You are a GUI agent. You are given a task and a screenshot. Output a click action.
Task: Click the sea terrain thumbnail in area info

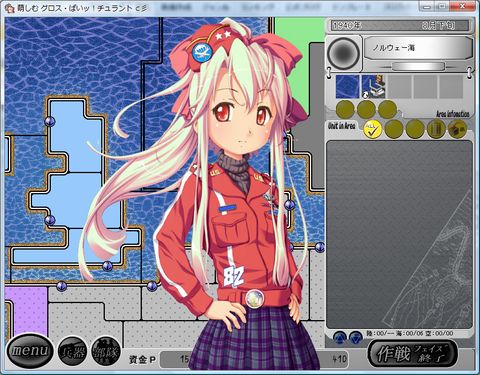(x=347, y=86)
